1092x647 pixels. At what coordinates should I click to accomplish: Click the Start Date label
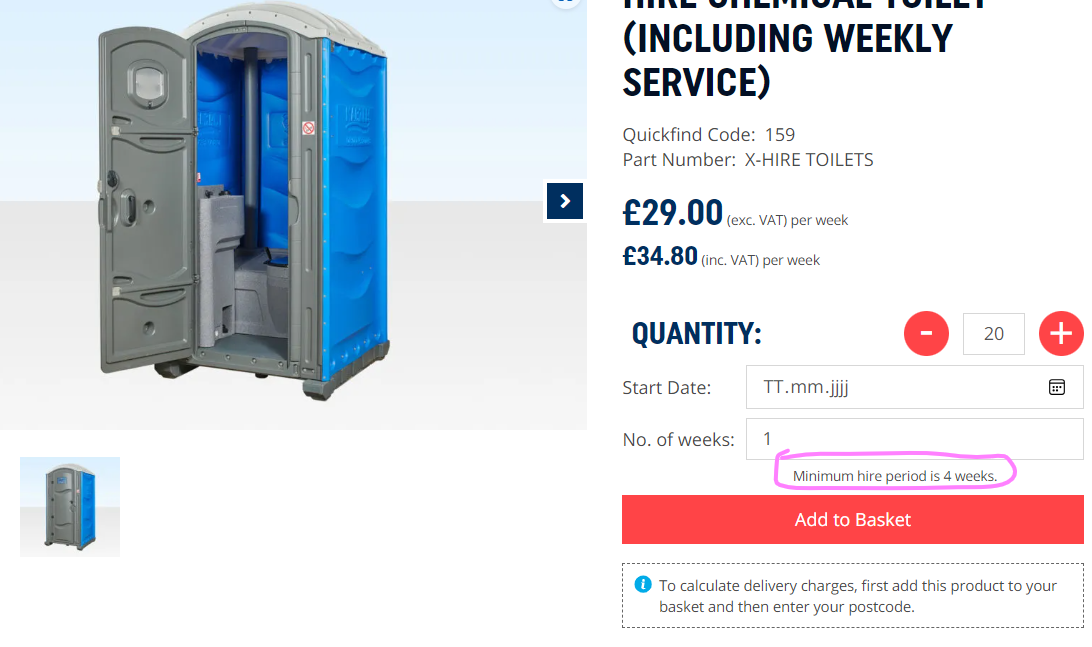click(x=666, y=388)
